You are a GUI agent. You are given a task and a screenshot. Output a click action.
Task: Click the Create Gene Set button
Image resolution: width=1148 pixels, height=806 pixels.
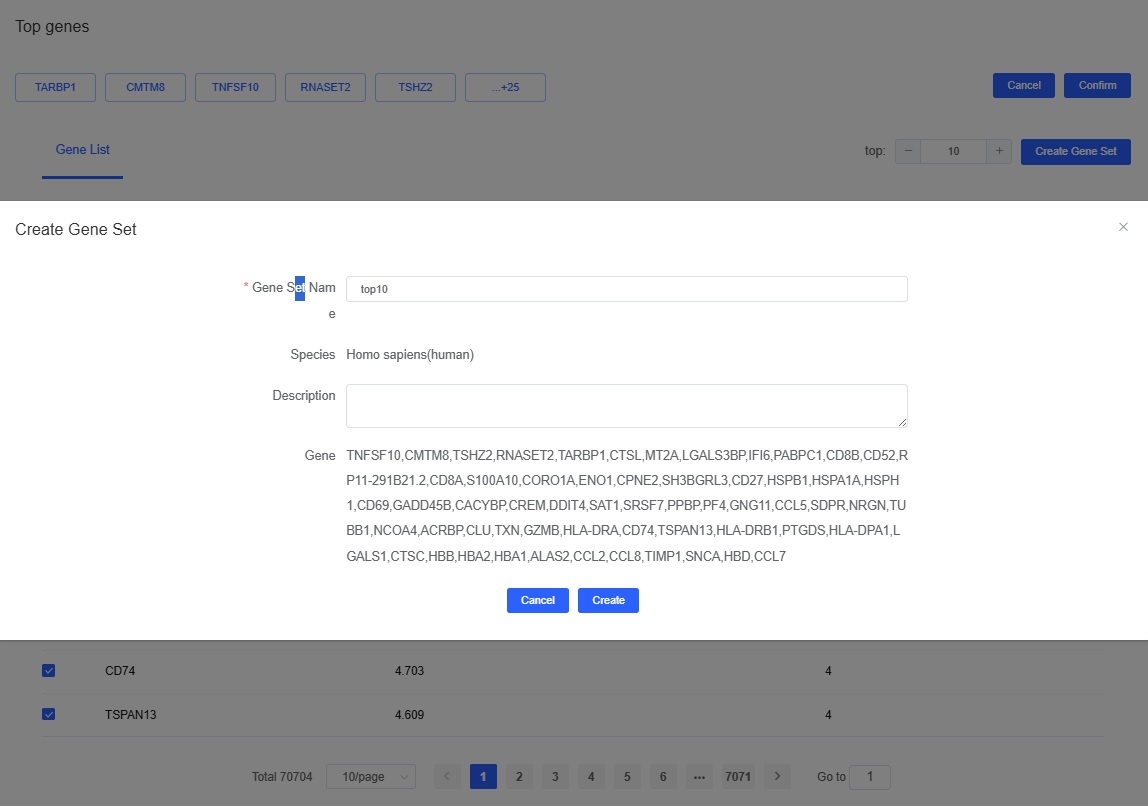[x=1075, y=151]
